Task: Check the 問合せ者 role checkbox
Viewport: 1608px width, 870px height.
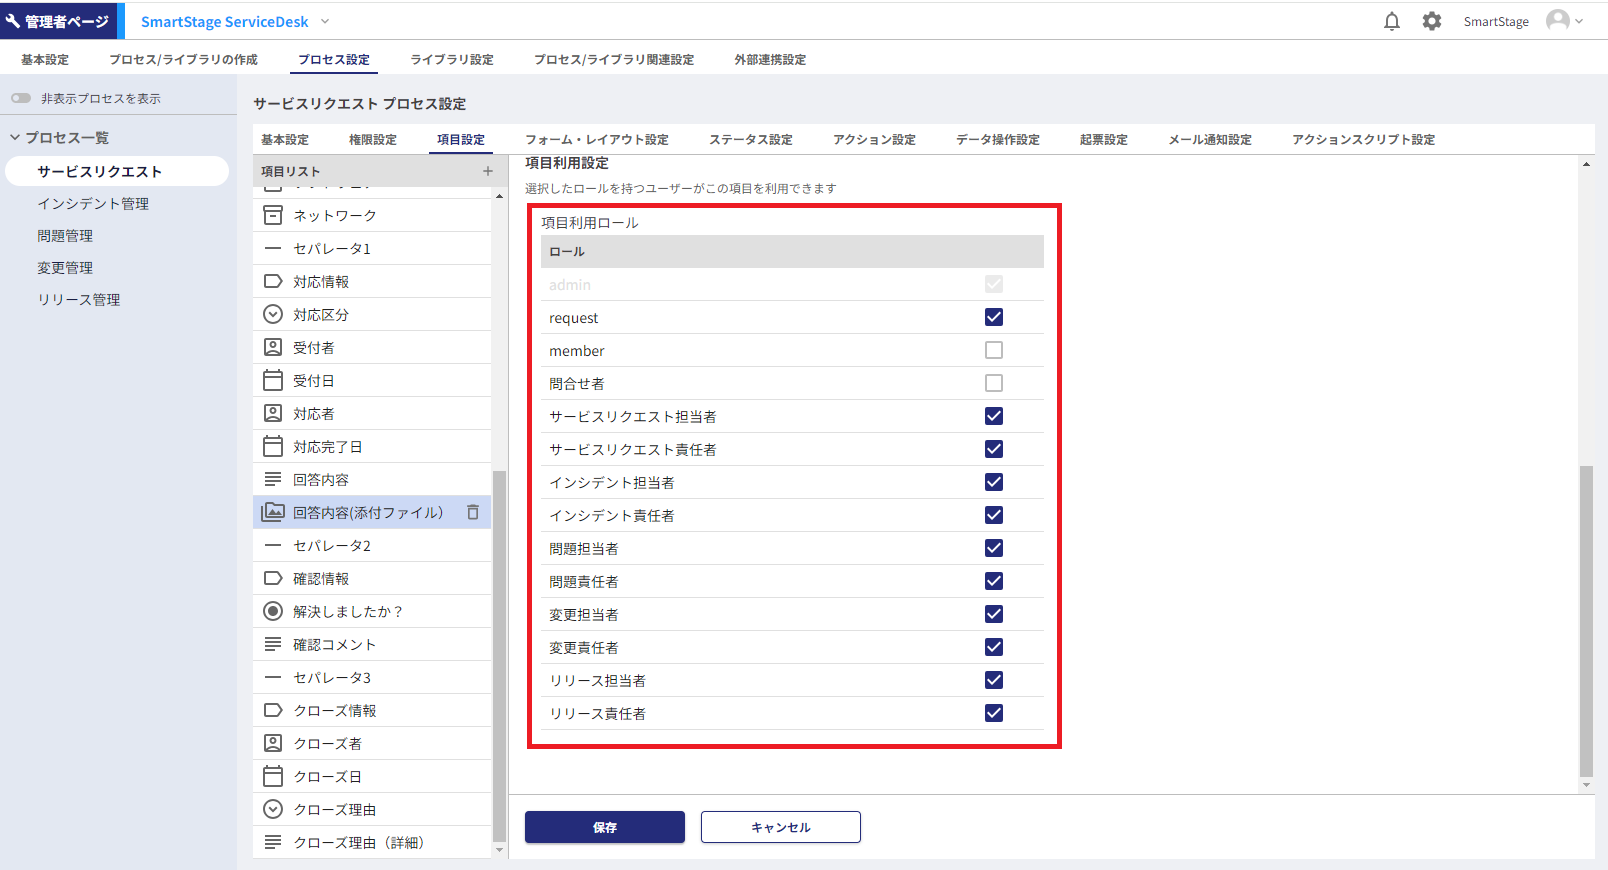Action: point(993,383)
